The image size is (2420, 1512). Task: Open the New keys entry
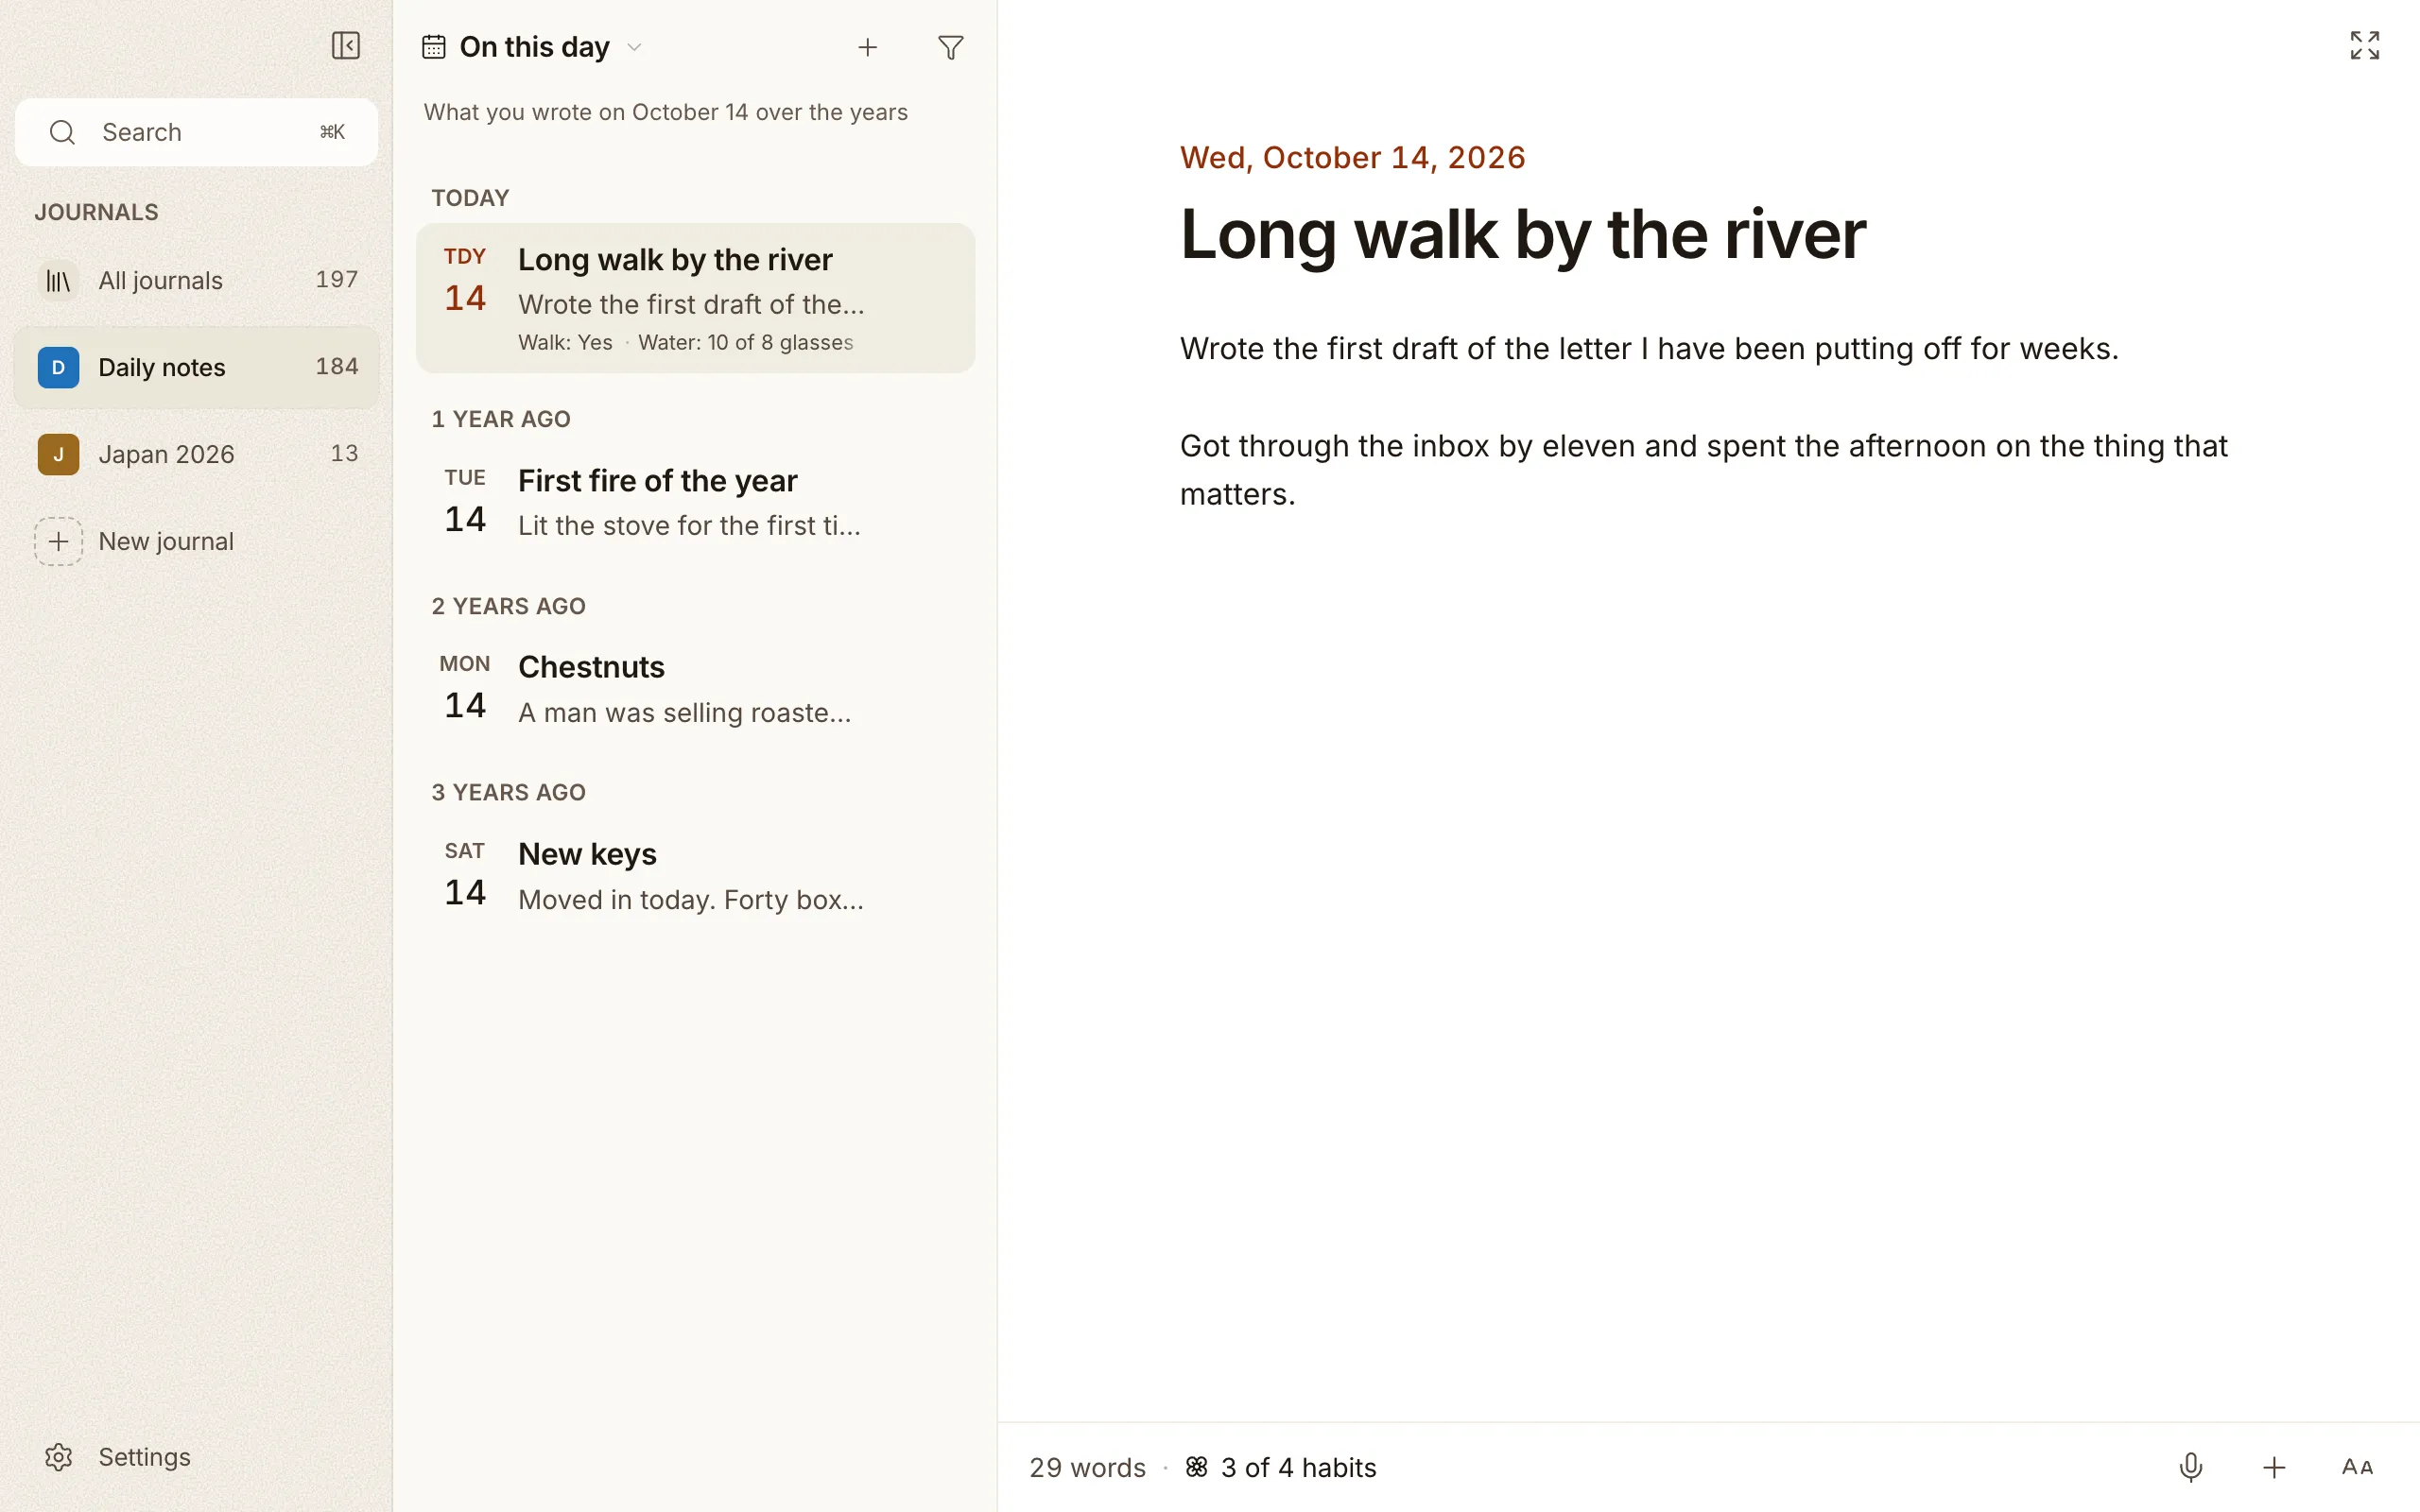tap(695, 876)
